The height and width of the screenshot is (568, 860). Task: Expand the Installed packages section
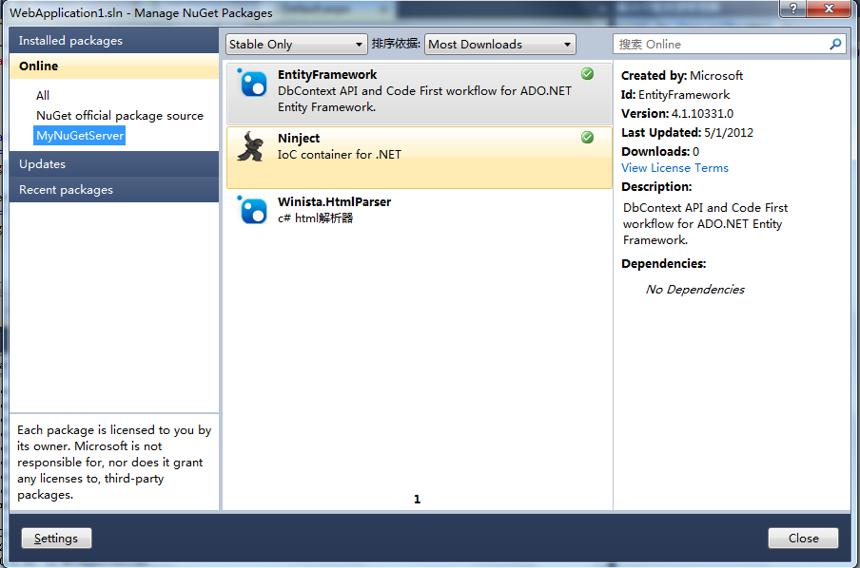coord(114,41)
